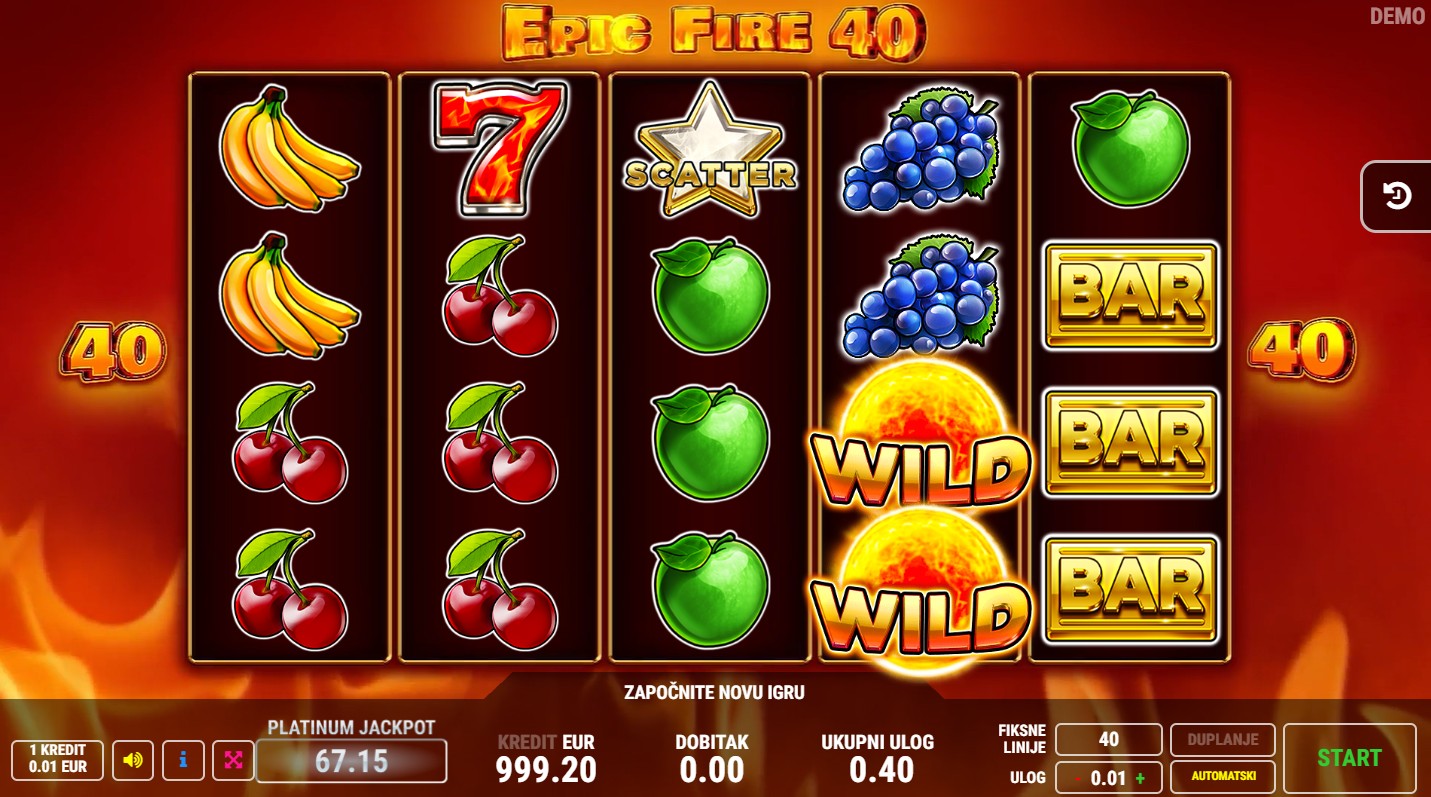The height and width of the screenshot is (797, 1431).
Task: Click the fixed lines 40 field
Action: (1108, 740)
